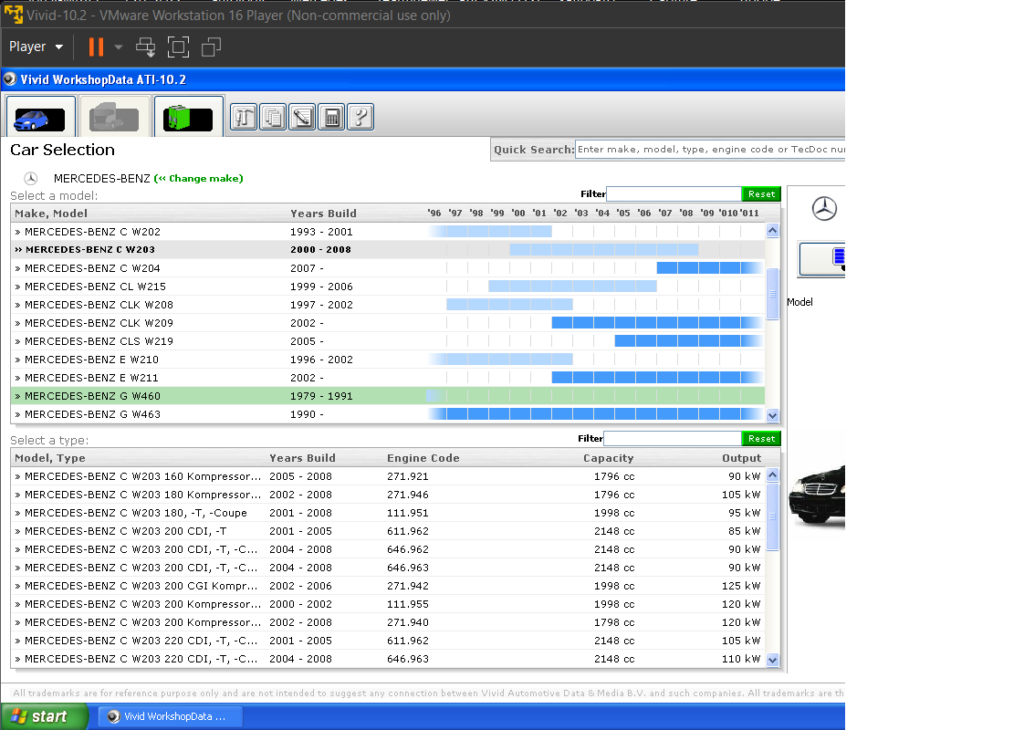1024x730 pixels.
Task: Expand the arrow next to the pause button
Action: (x=118, y=47)
